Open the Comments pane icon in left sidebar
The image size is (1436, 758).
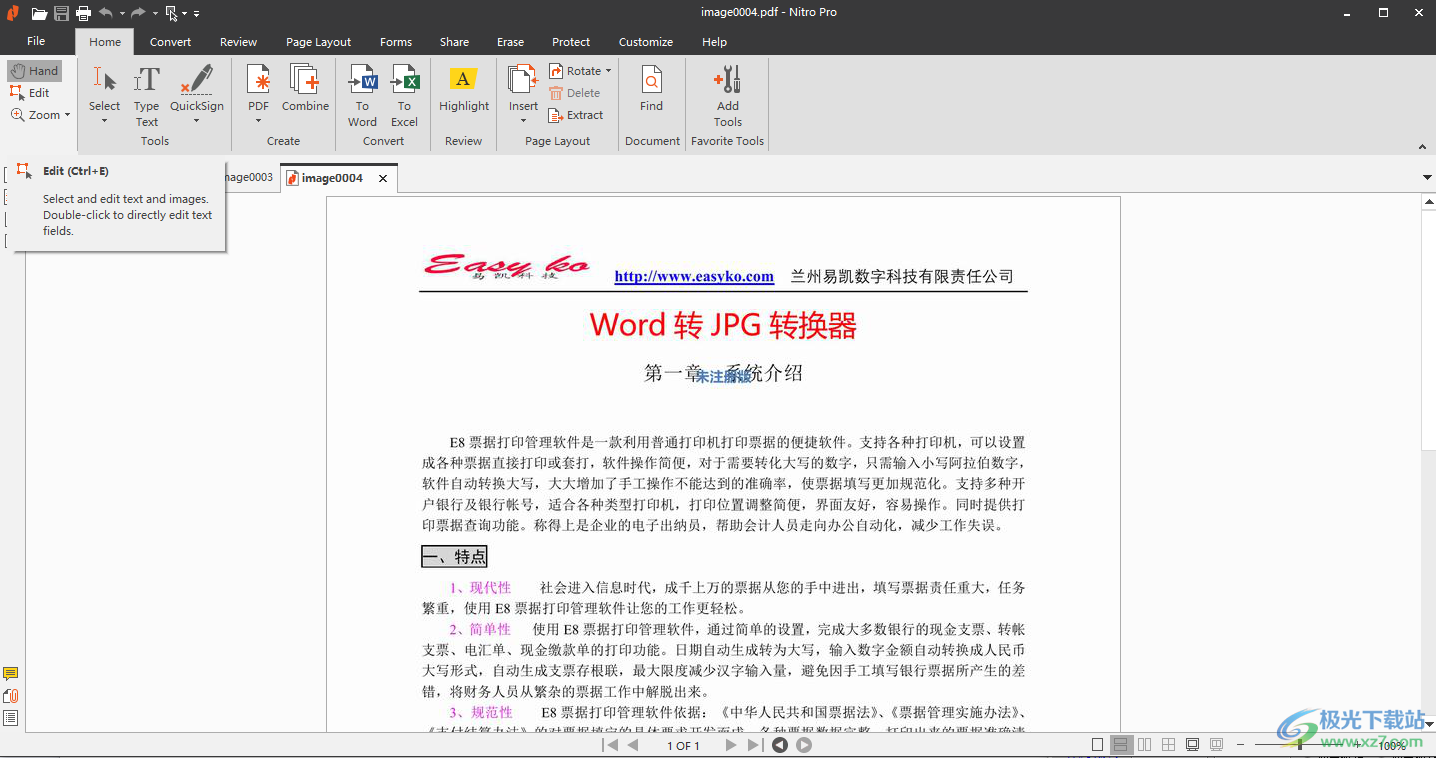pyautogui.click(x=11, y=674)
